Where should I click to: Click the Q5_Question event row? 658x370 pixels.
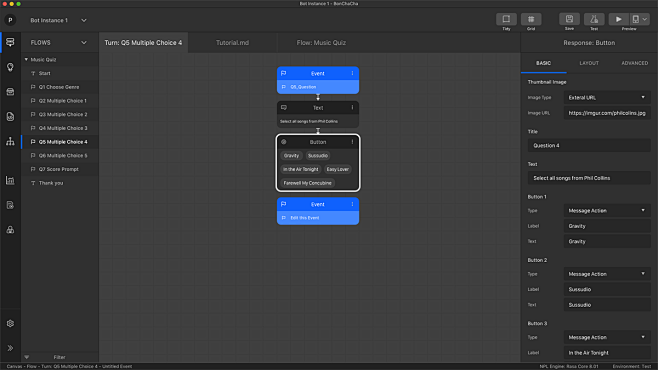318,87
